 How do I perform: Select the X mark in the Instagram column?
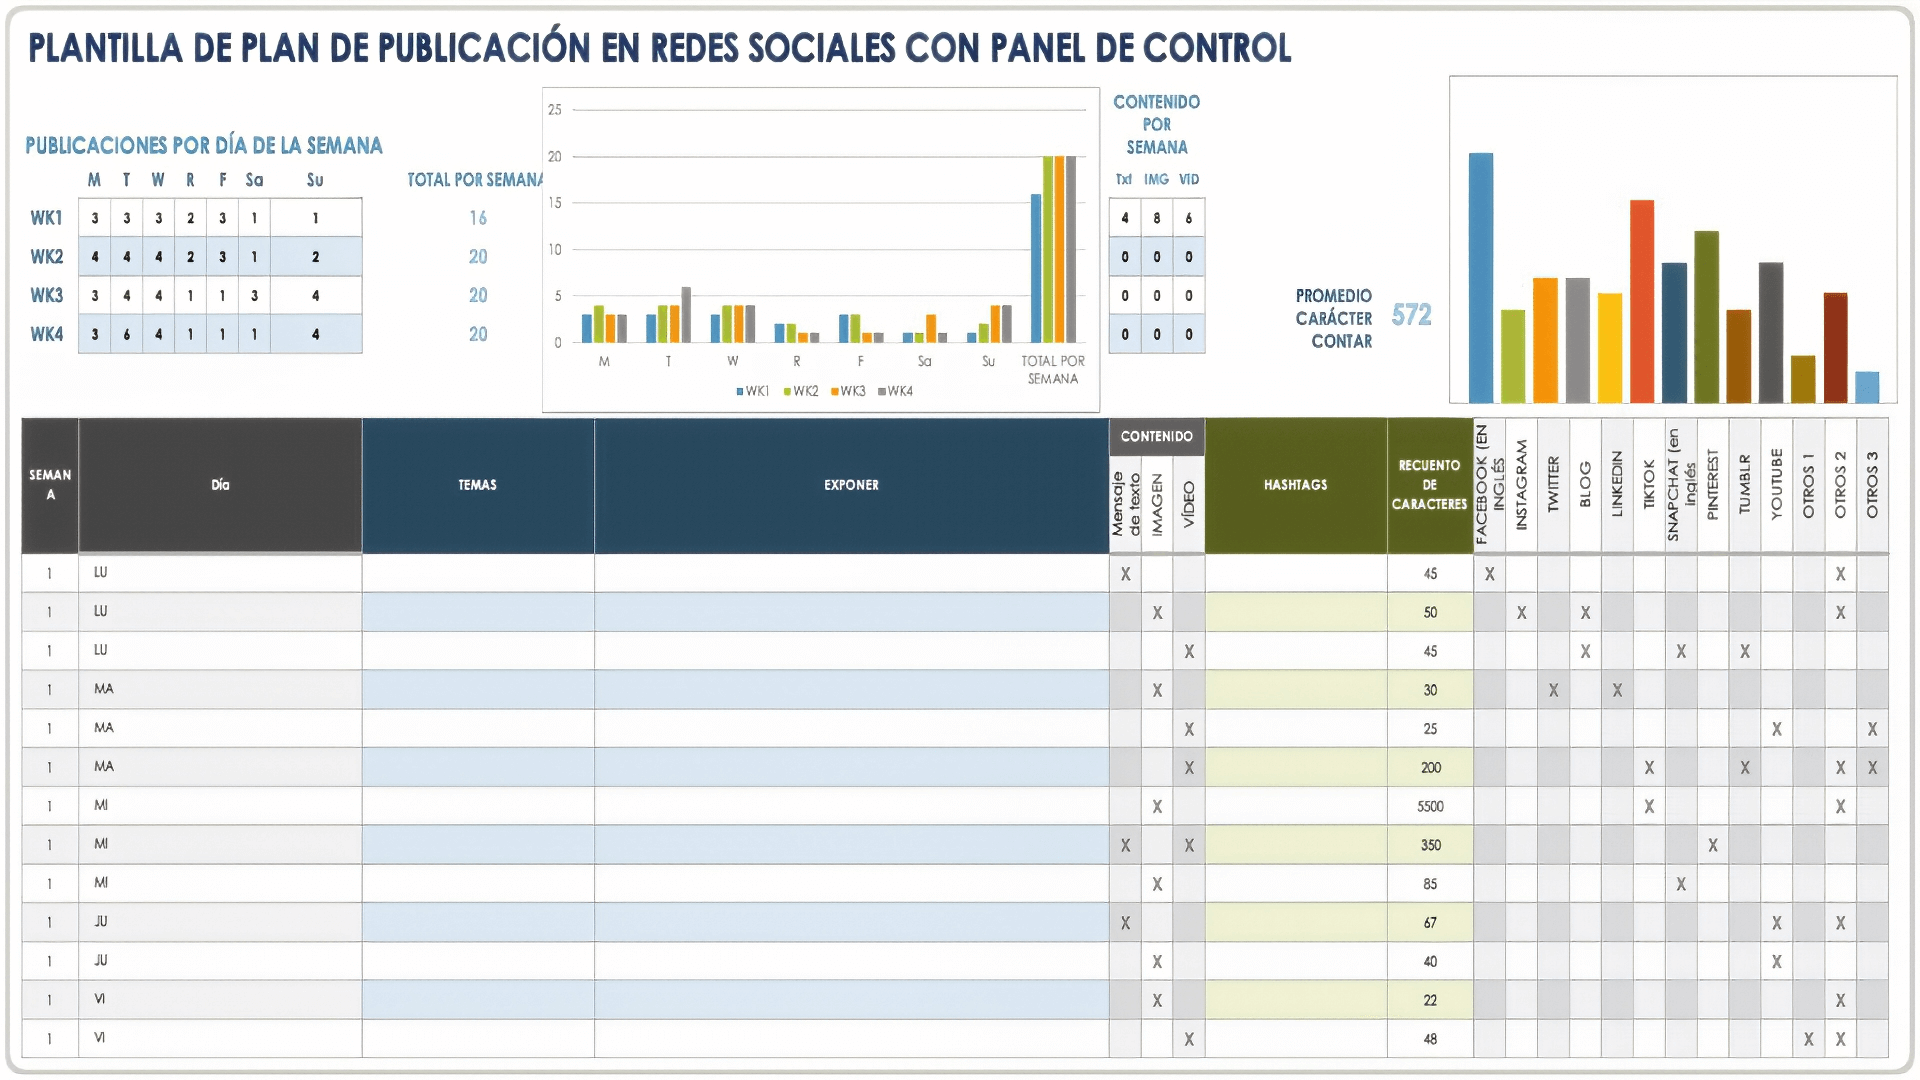[x=1522, y=613]
